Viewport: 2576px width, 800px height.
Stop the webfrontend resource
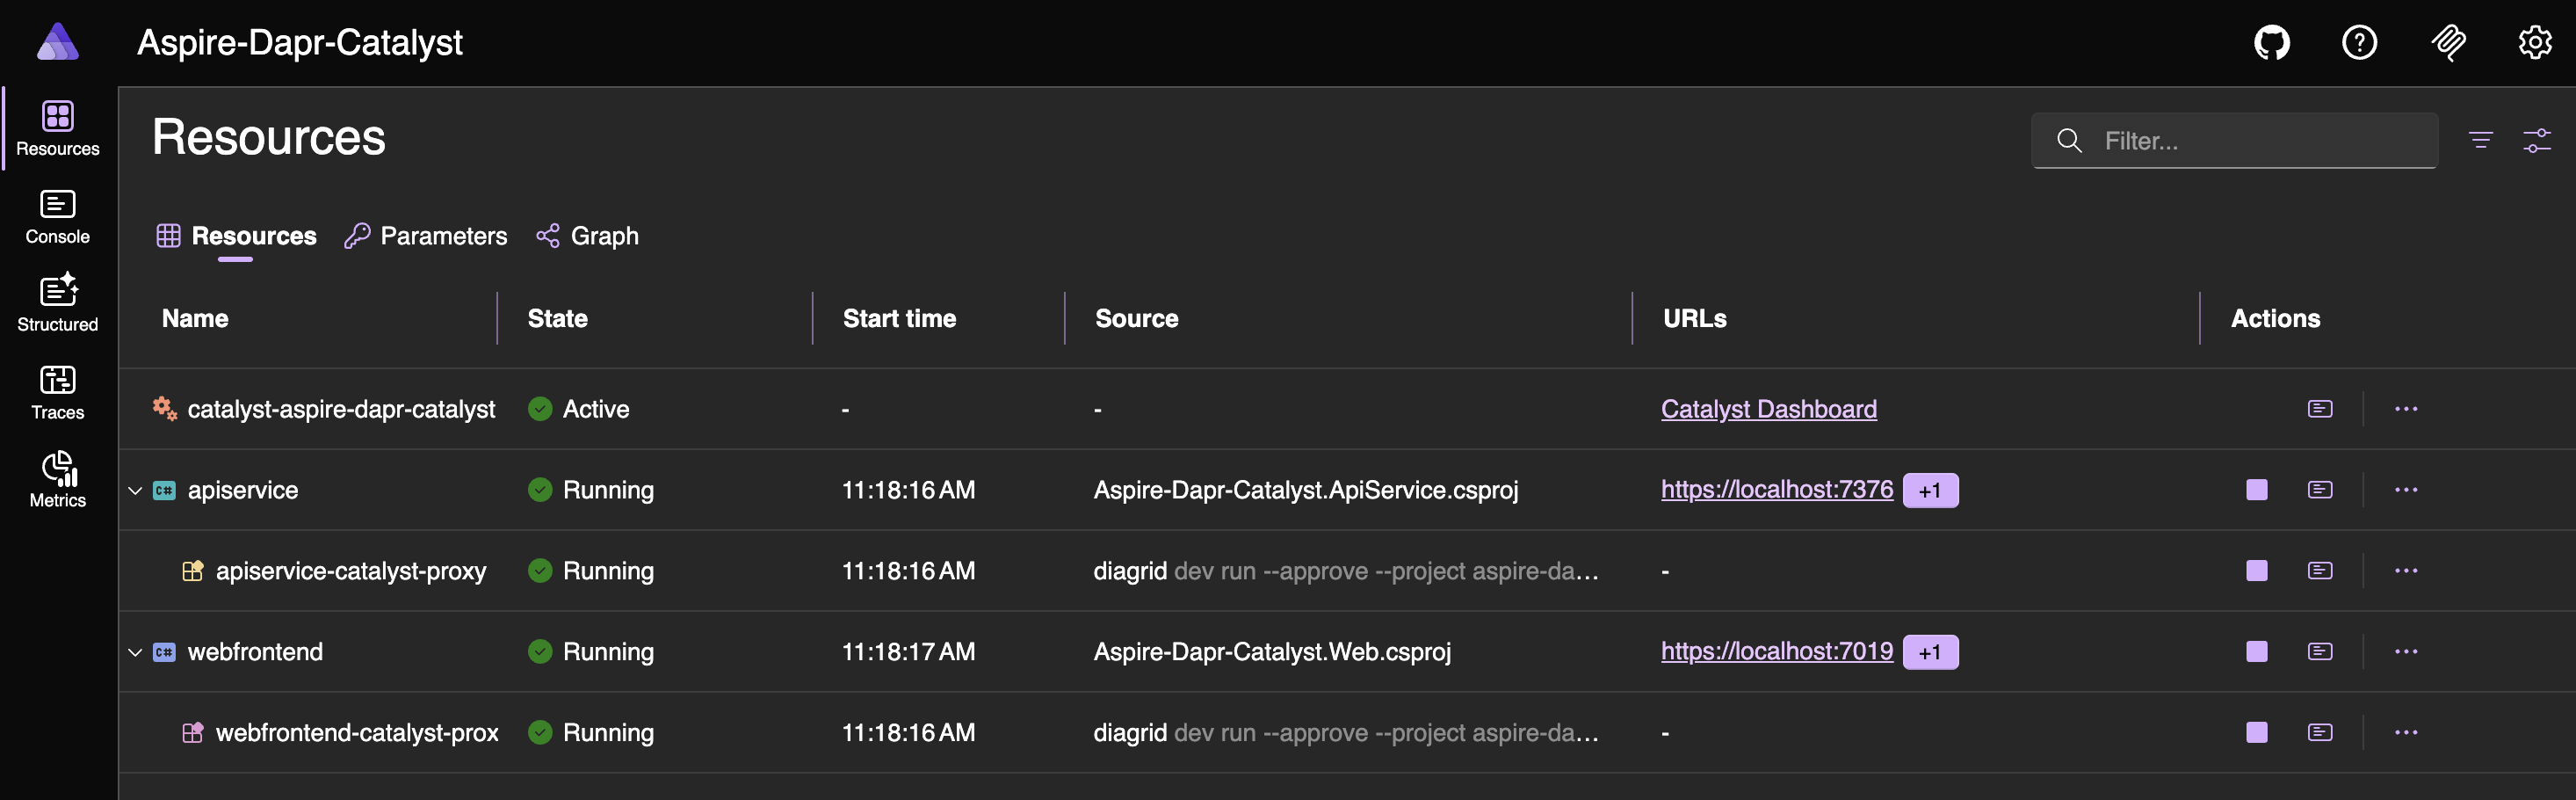[x=2256, y=652]
